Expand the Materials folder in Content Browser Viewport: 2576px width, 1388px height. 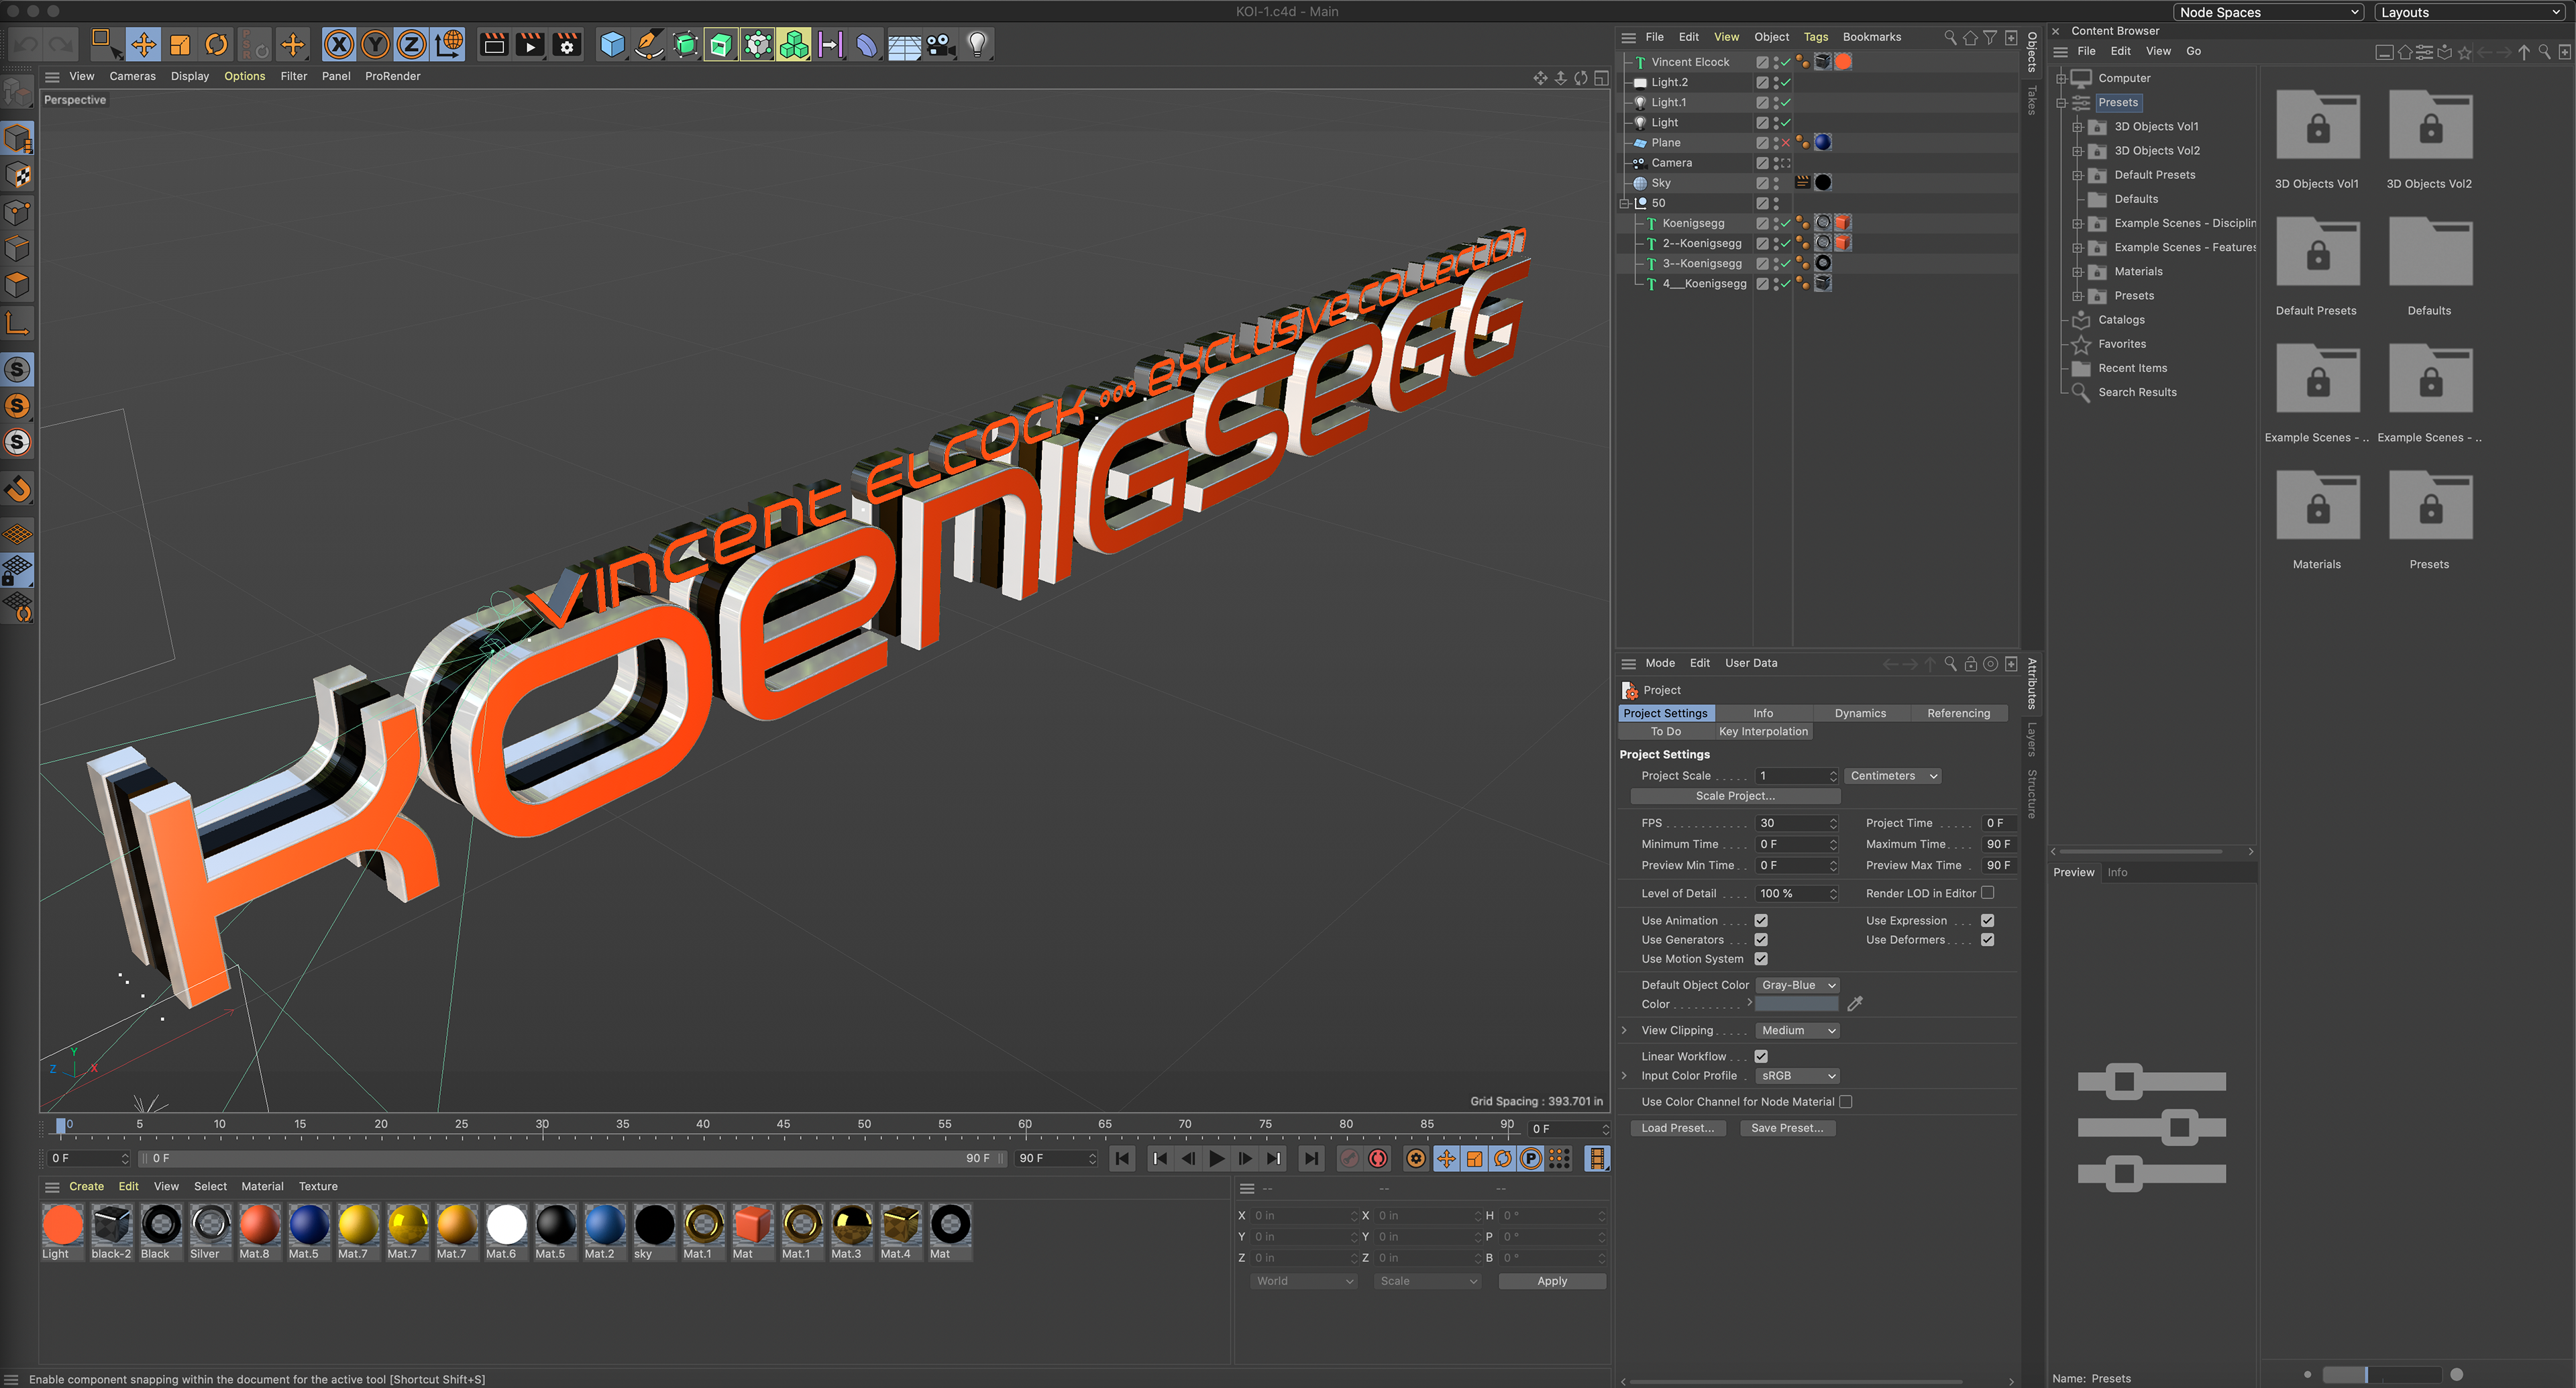point(2077,271)
